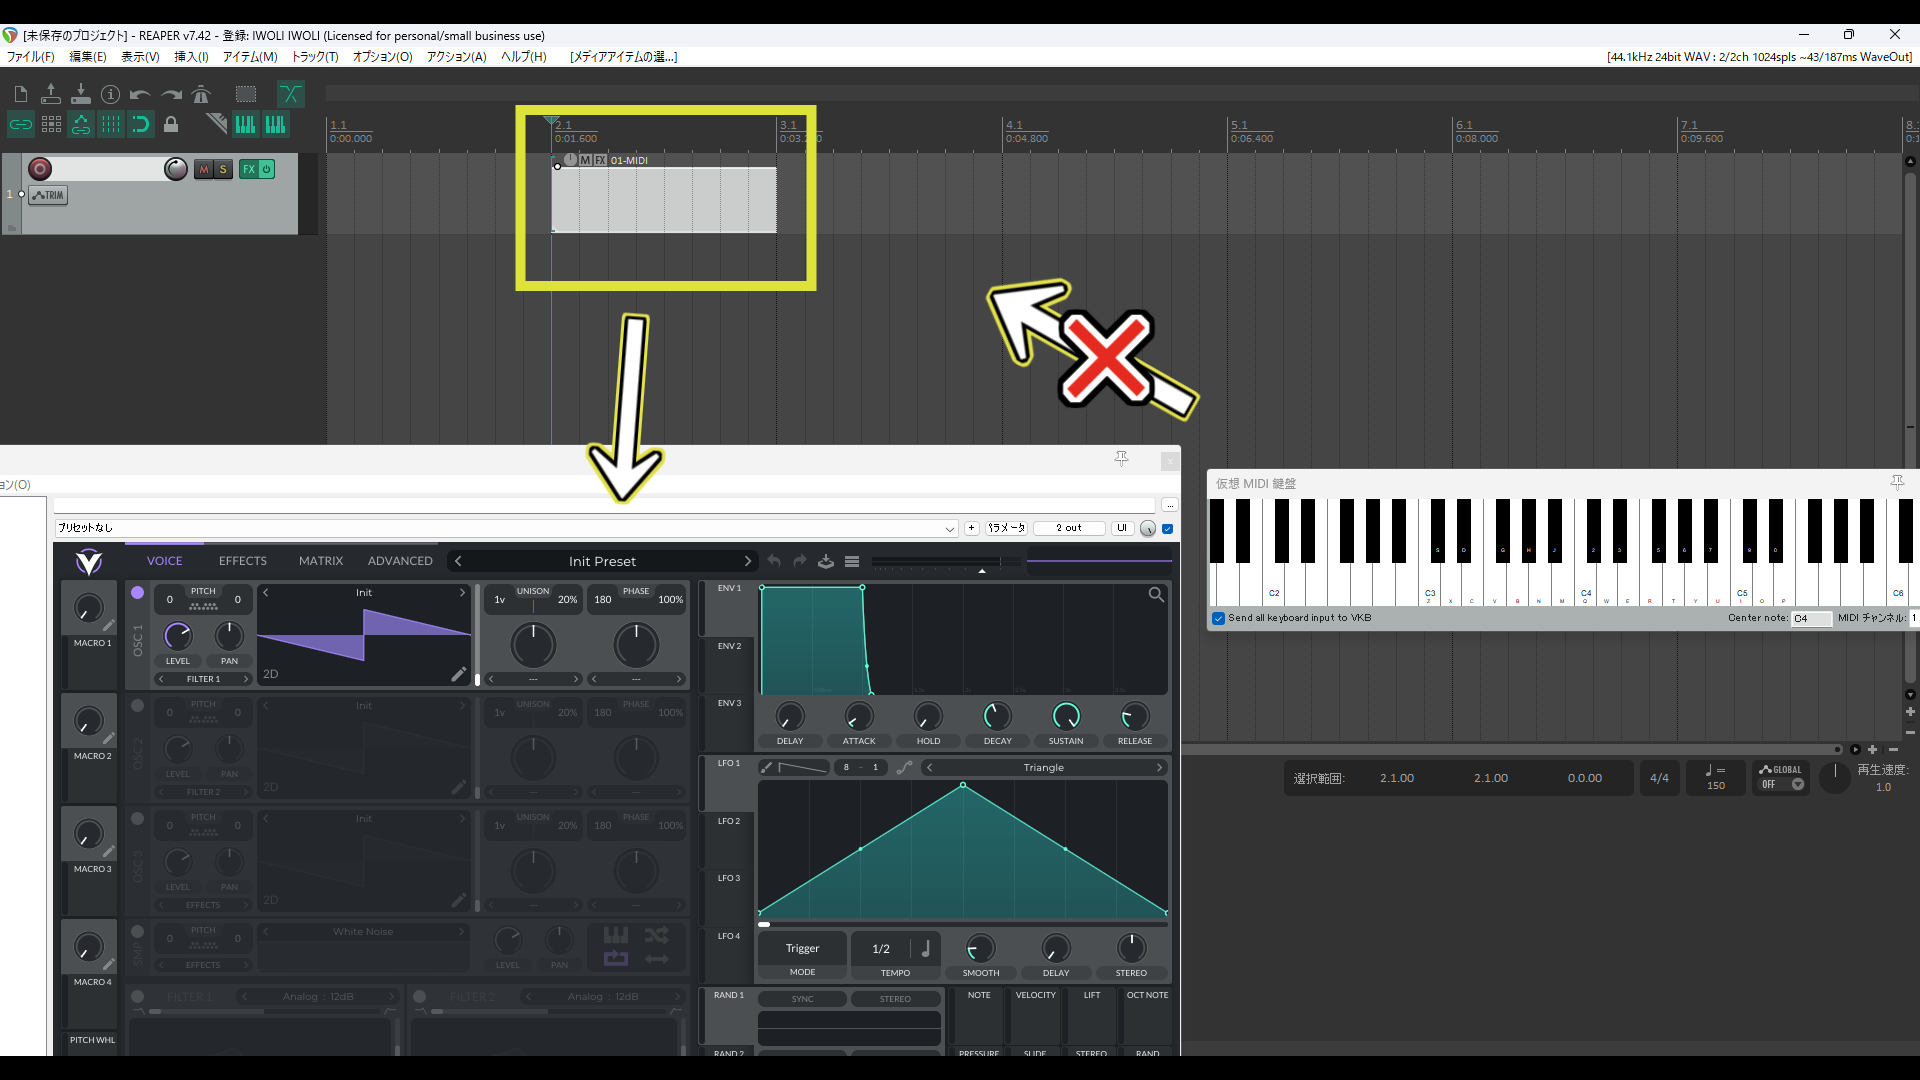Click the undo arrow in REAPER toolbar
Viewport: 1920px width, 1080px height.
(x=140, y=94)
